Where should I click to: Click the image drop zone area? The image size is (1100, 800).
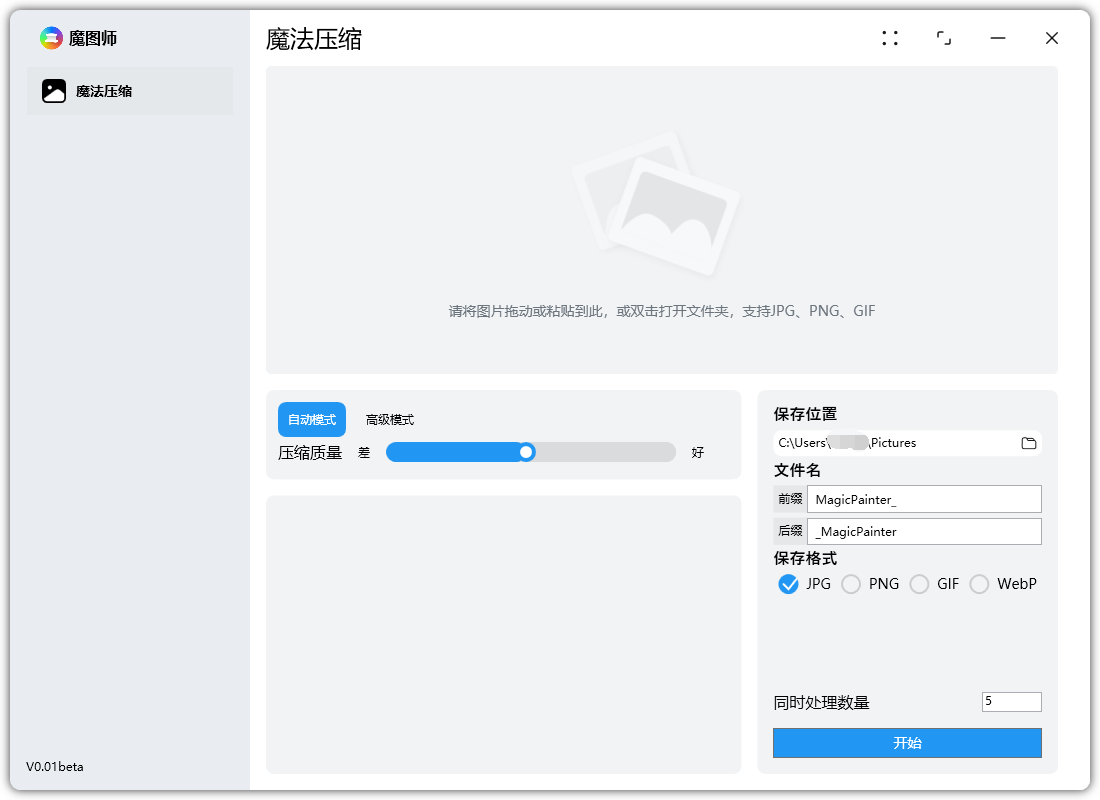point(660,220)
